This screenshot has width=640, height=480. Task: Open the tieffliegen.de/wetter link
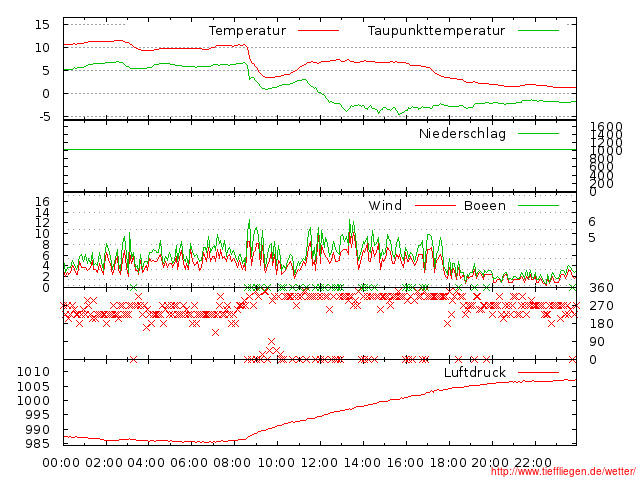point(563,472)
